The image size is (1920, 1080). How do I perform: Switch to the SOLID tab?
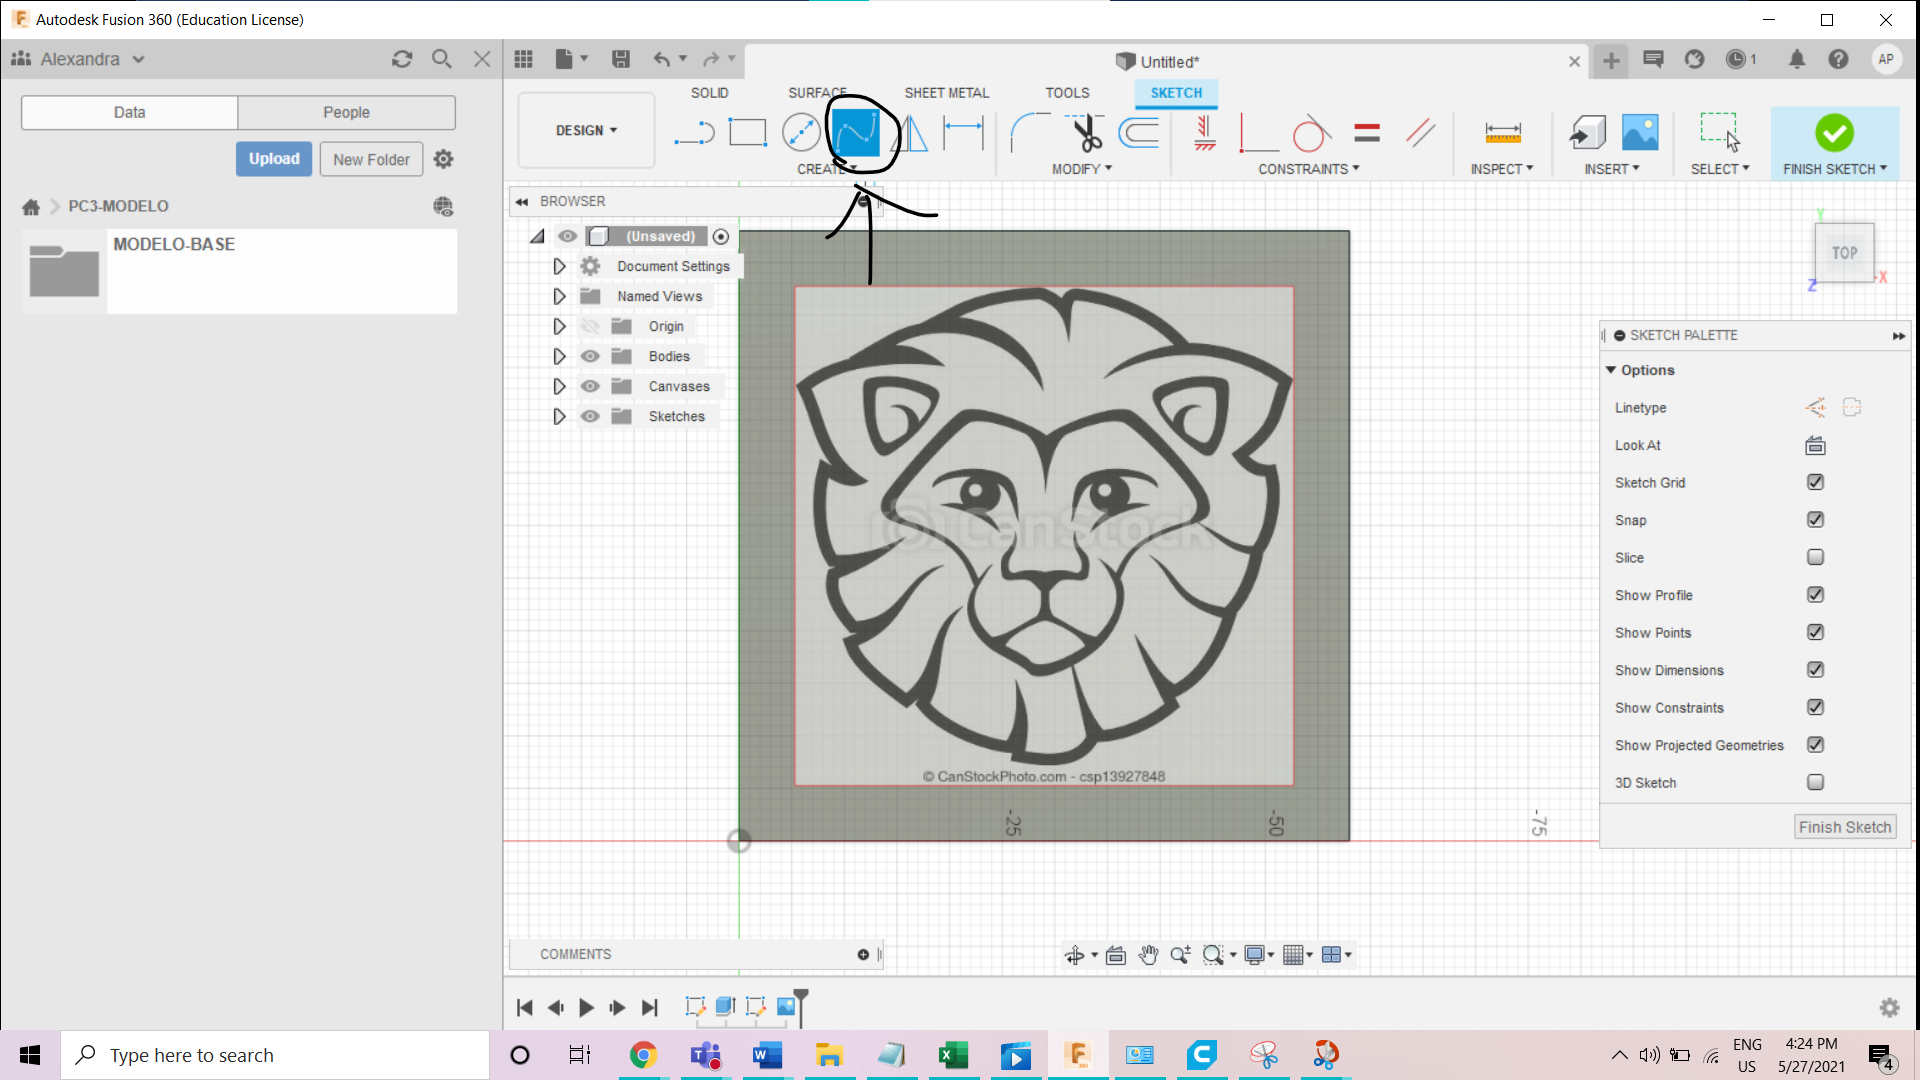[709, 93]
